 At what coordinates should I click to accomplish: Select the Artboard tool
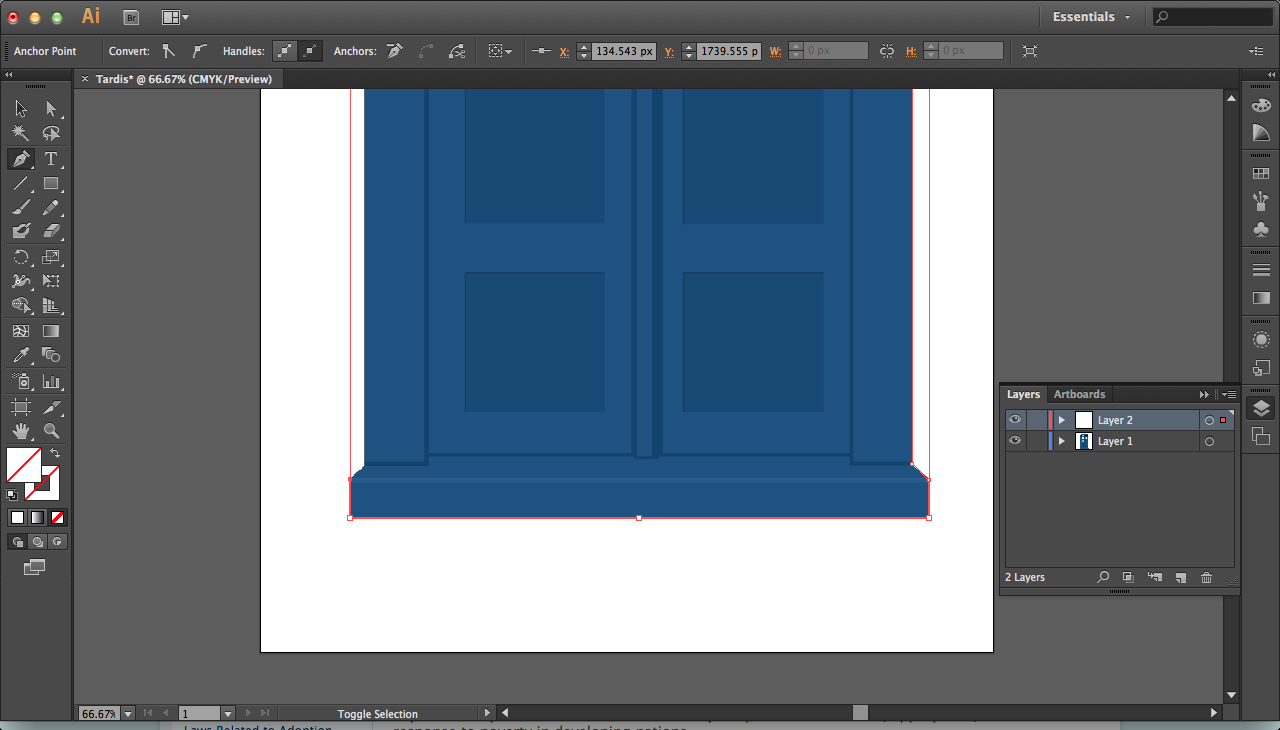click(21, 407)
